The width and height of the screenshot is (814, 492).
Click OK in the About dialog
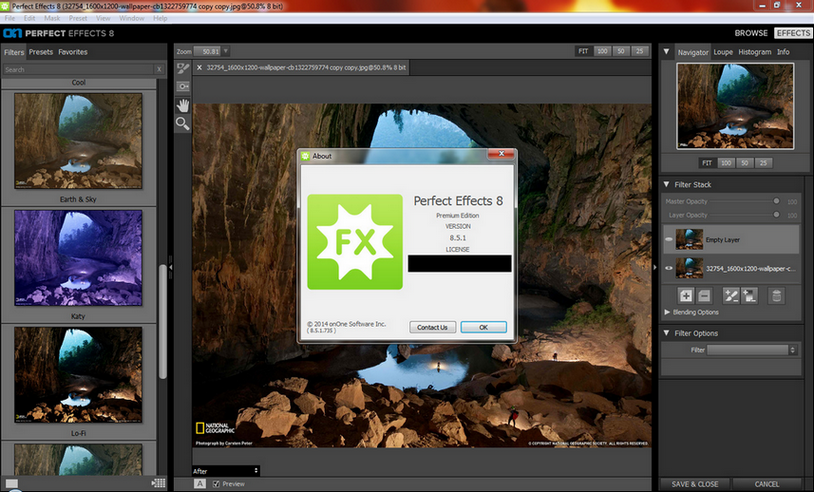click(x=483, y=327)
